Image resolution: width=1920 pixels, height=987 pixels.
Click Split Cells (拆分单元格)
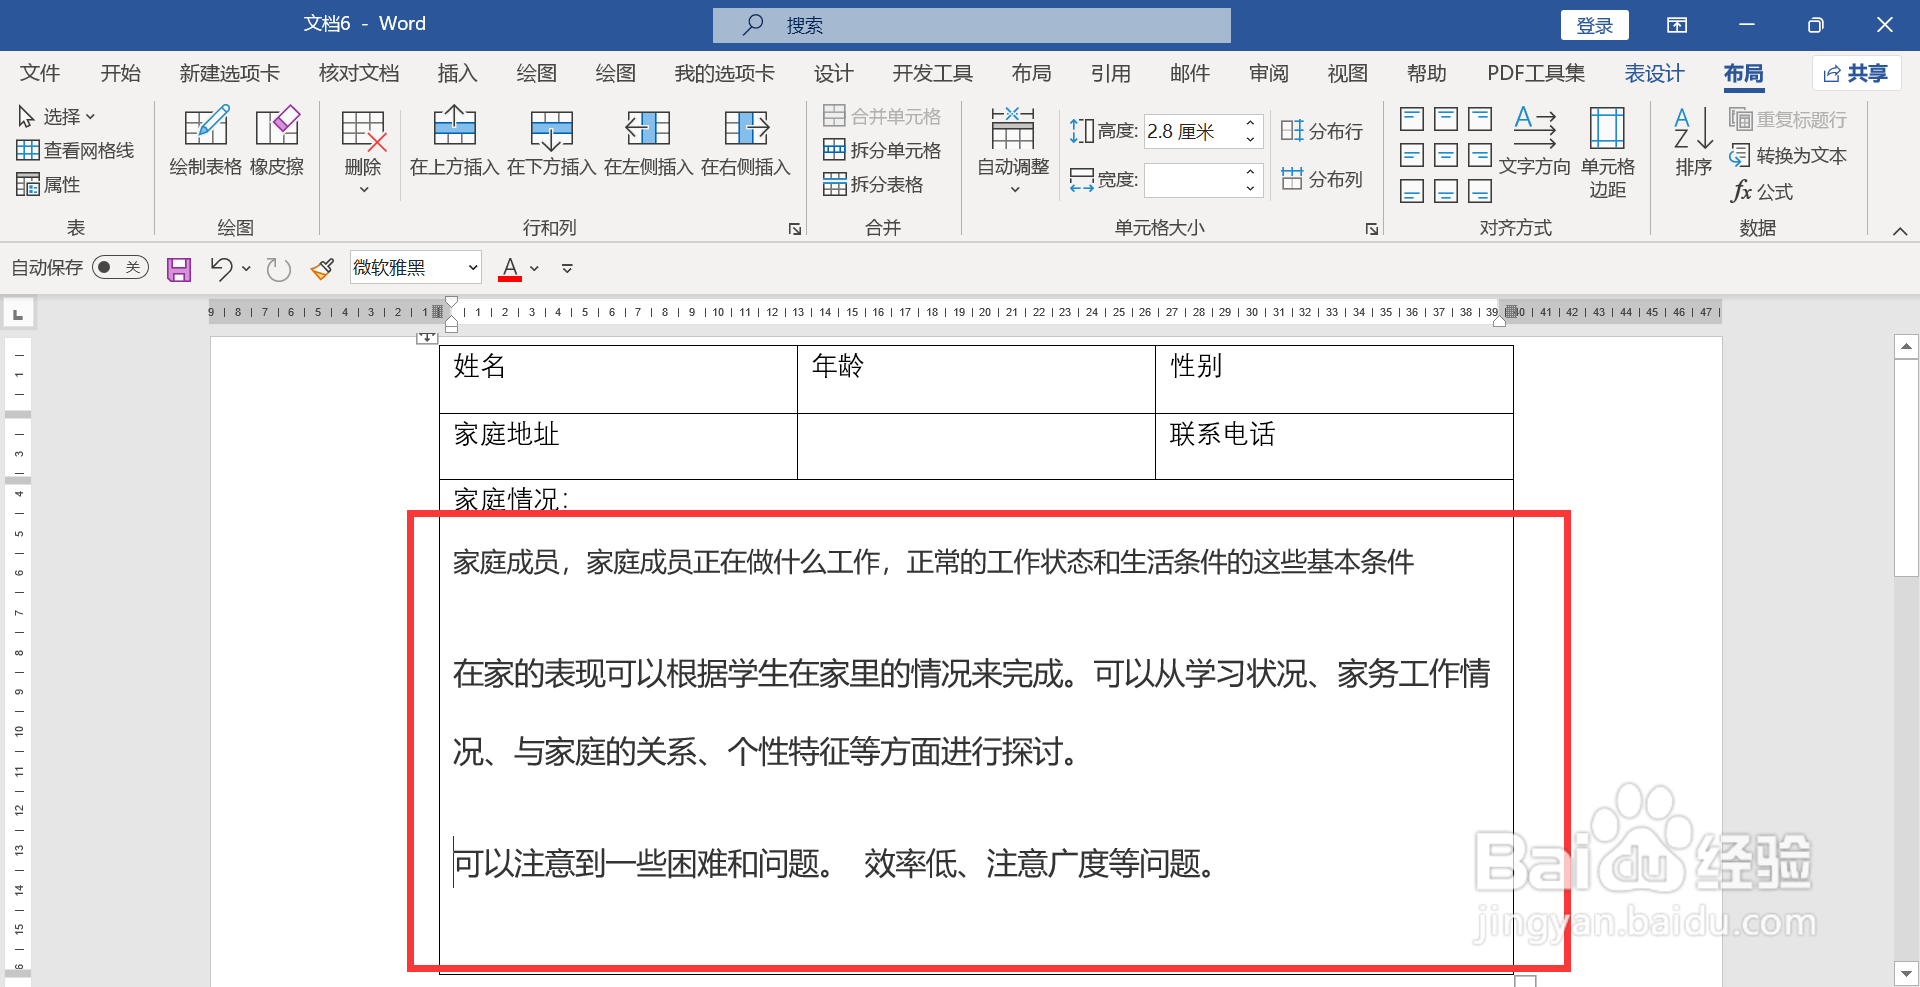(x=882, y=150)
